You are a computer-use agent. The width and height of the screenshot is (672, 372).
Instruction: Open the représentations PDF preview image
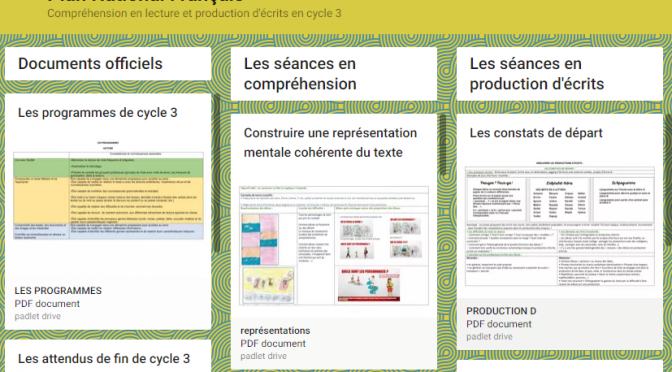334,245
